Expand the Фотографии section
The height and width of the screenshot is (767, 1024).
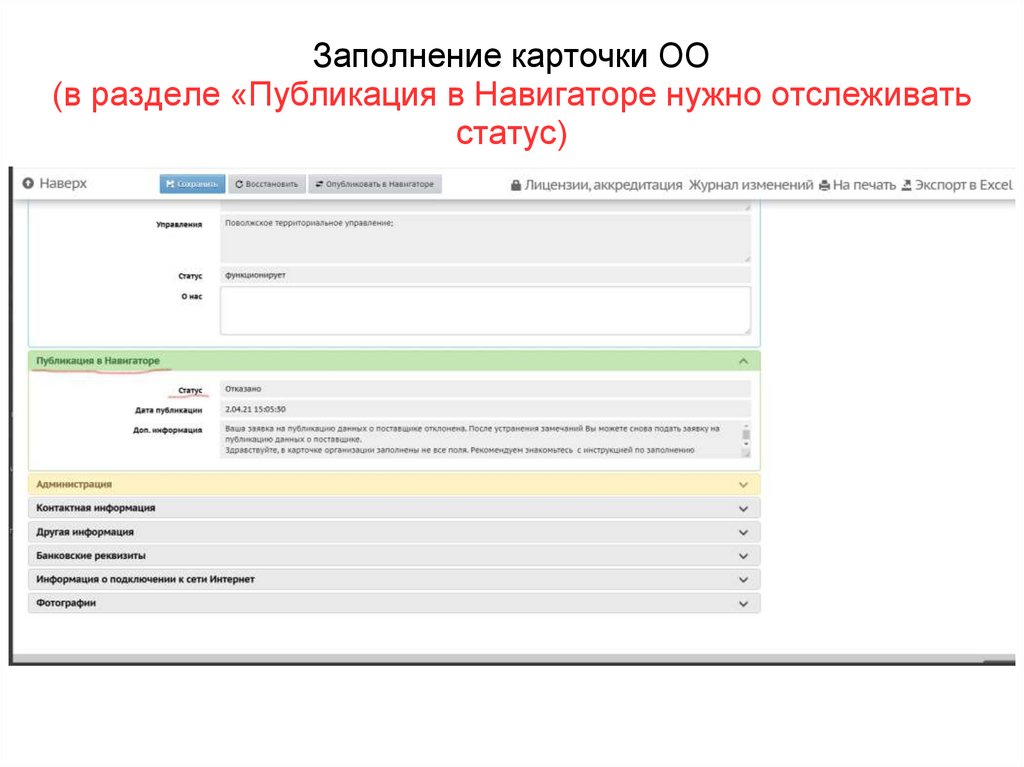tap(742, 603)
